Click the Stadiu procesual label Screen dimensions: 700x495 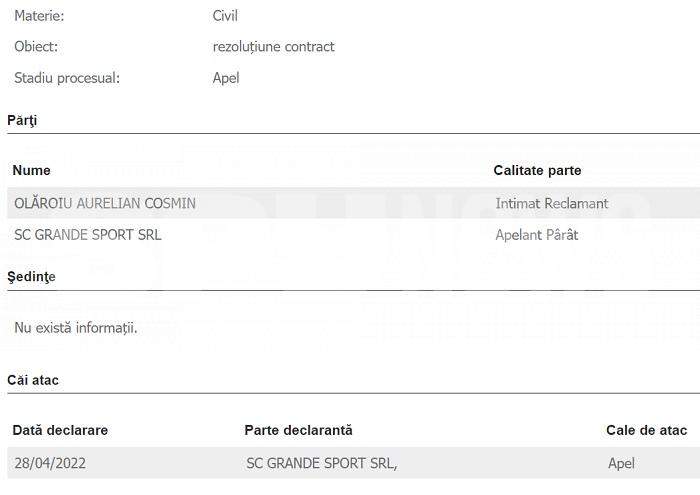[67, 78]
